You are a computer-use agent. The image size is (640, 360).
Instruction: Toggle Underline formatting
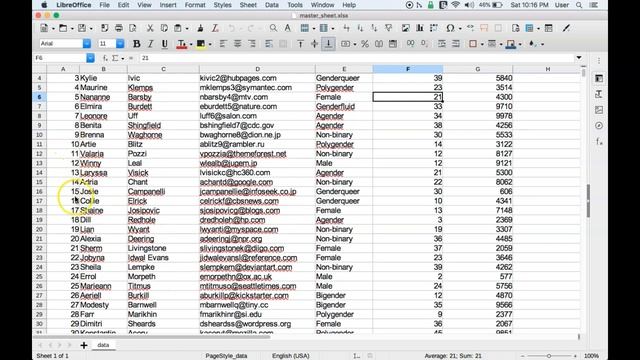click(164, 44)
